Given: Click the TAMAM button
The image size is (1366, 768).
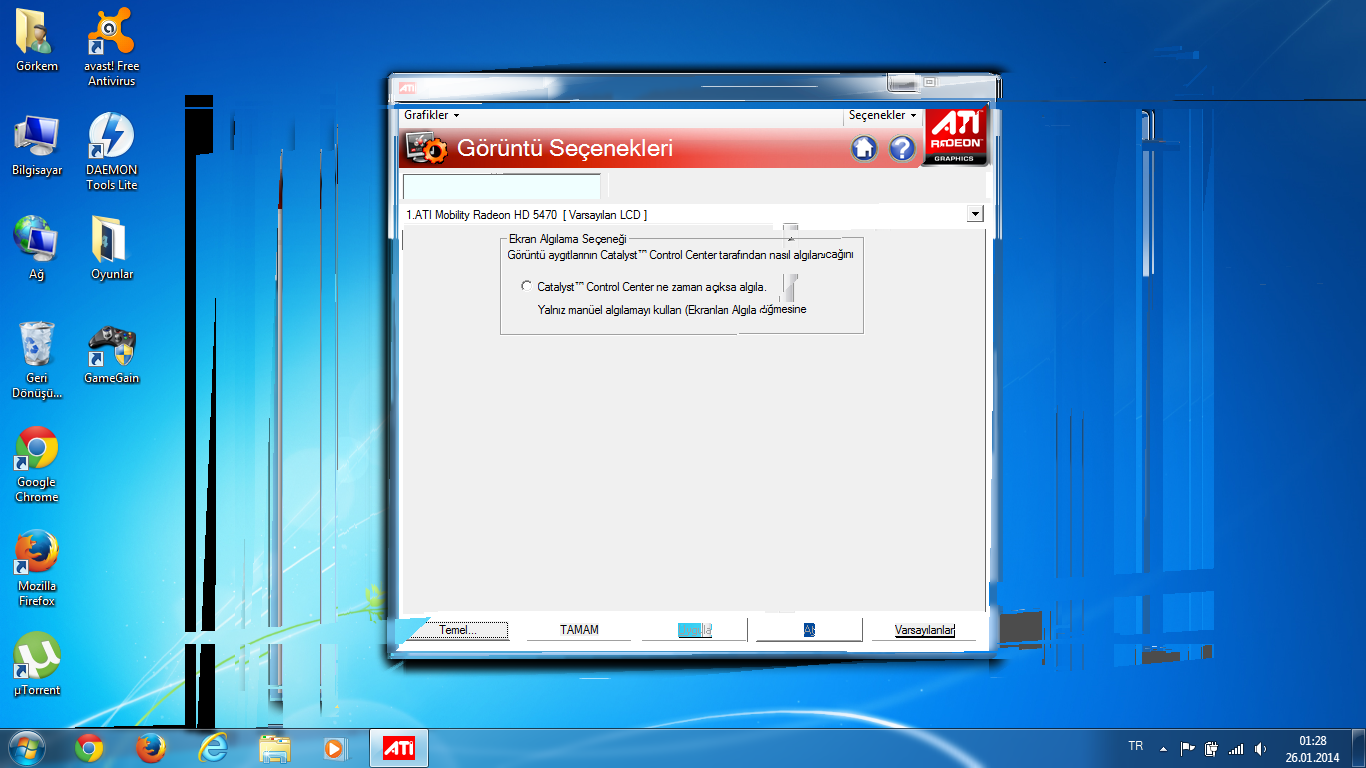Looking at the screenshot, I should [x=579, y=630].
